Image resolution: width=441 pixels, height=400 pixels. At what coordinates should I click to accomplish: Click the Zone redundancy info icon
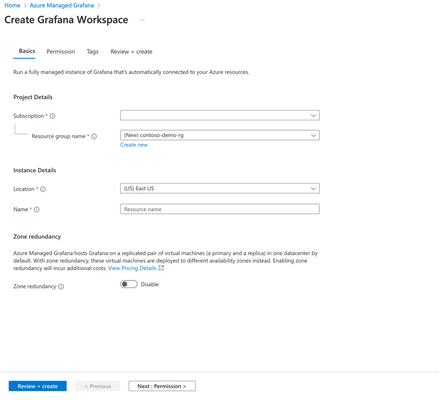click(x=61, y=287)
